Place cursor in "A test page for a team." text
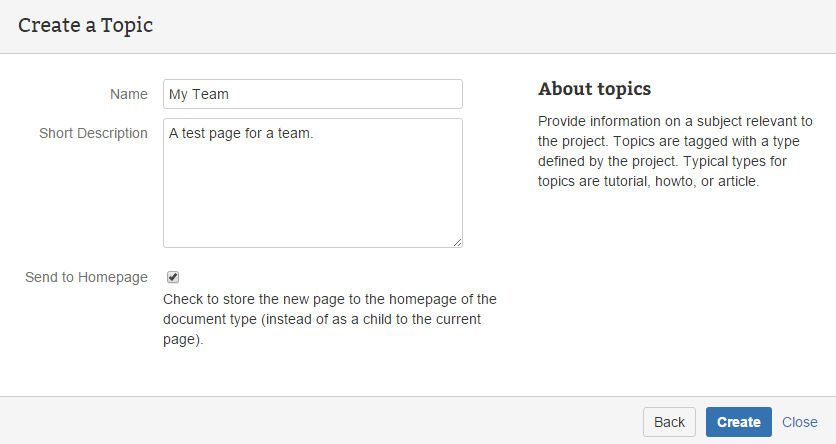836x444 pixels. [x=240, y=133]
